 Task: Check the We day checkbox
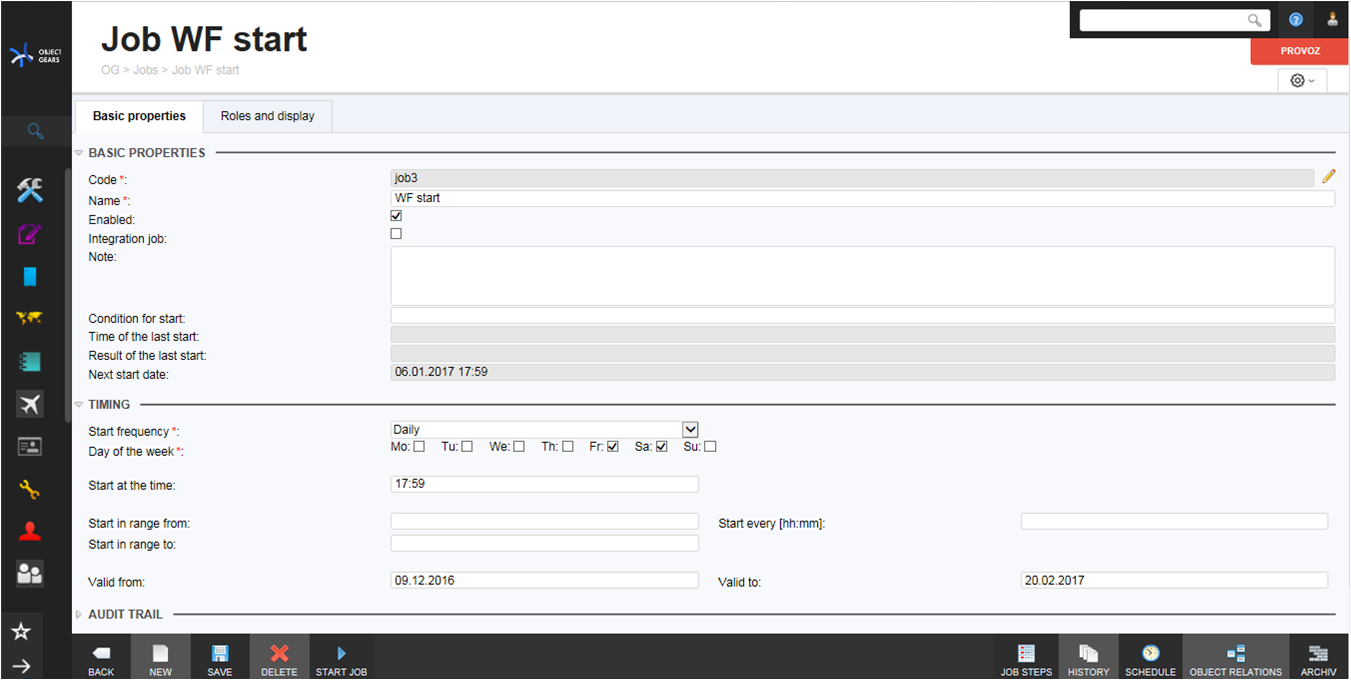coord(519,447)
